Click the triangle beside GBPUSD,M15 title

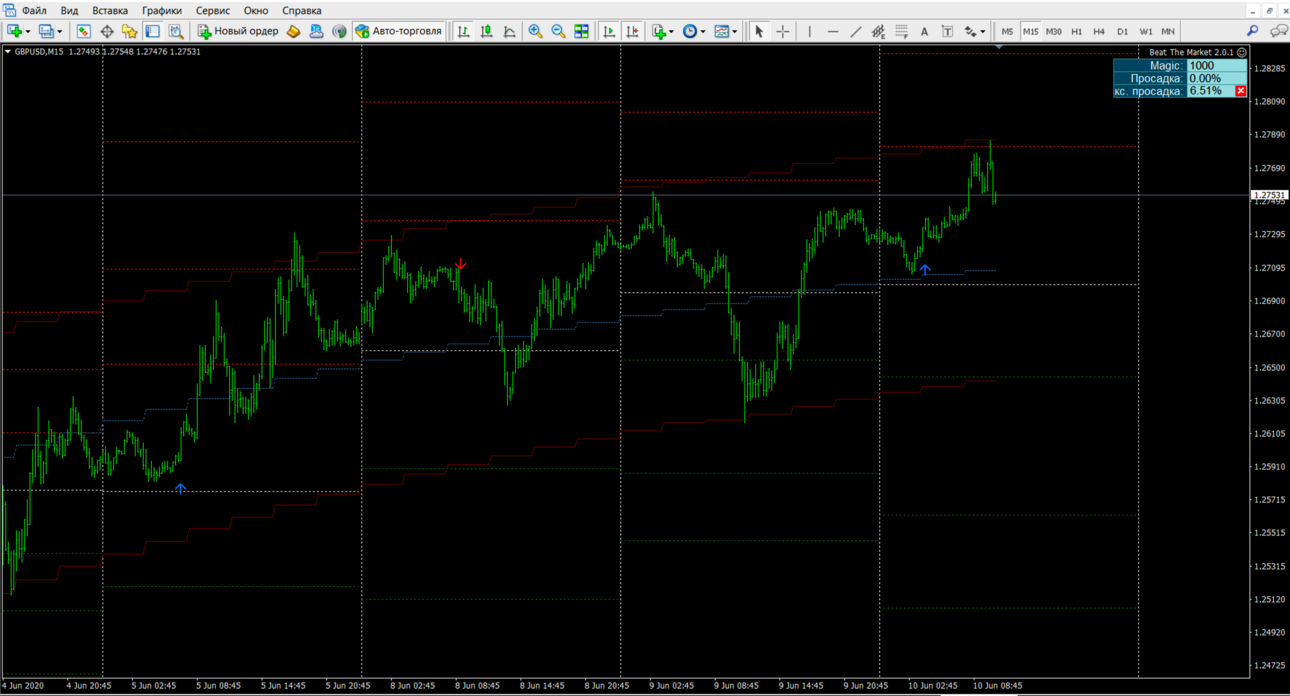pyautogui.click(x=8, y=51)
